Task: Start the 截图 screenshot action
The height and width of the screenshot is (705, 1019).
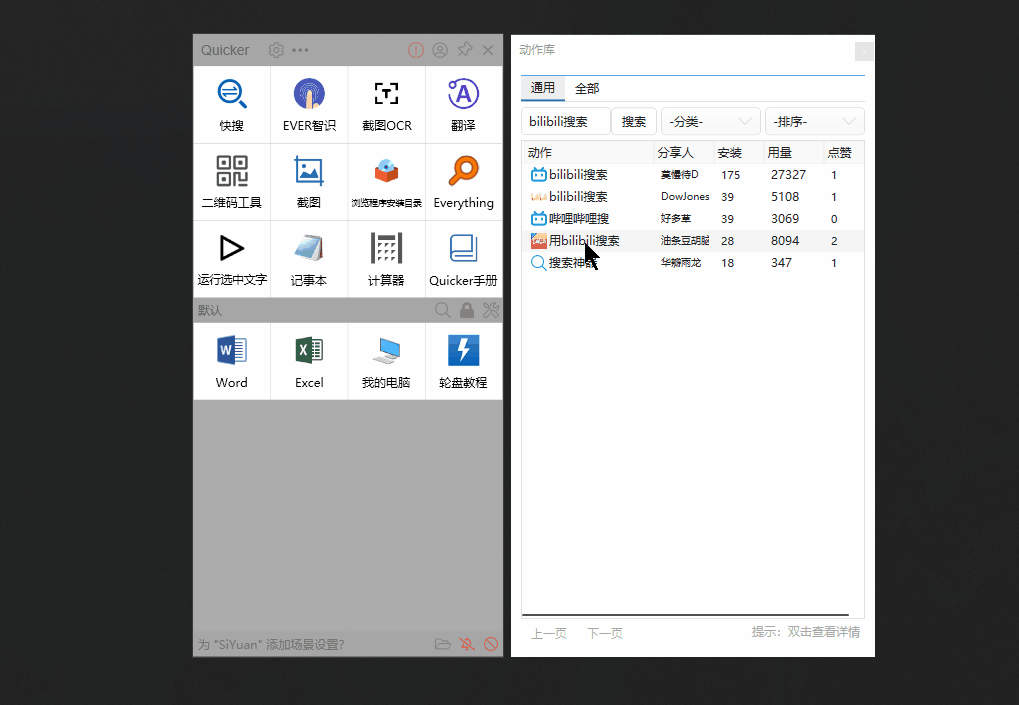Action: tap(309, 182)
